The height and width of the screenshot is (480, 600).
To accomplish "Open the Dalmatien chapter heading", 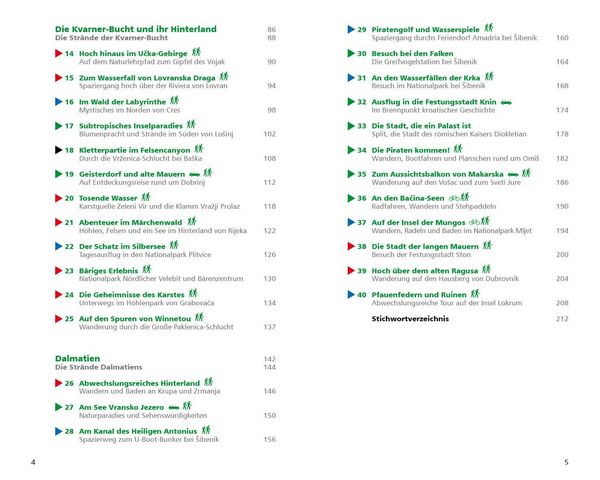I will (x=77, y=359).
